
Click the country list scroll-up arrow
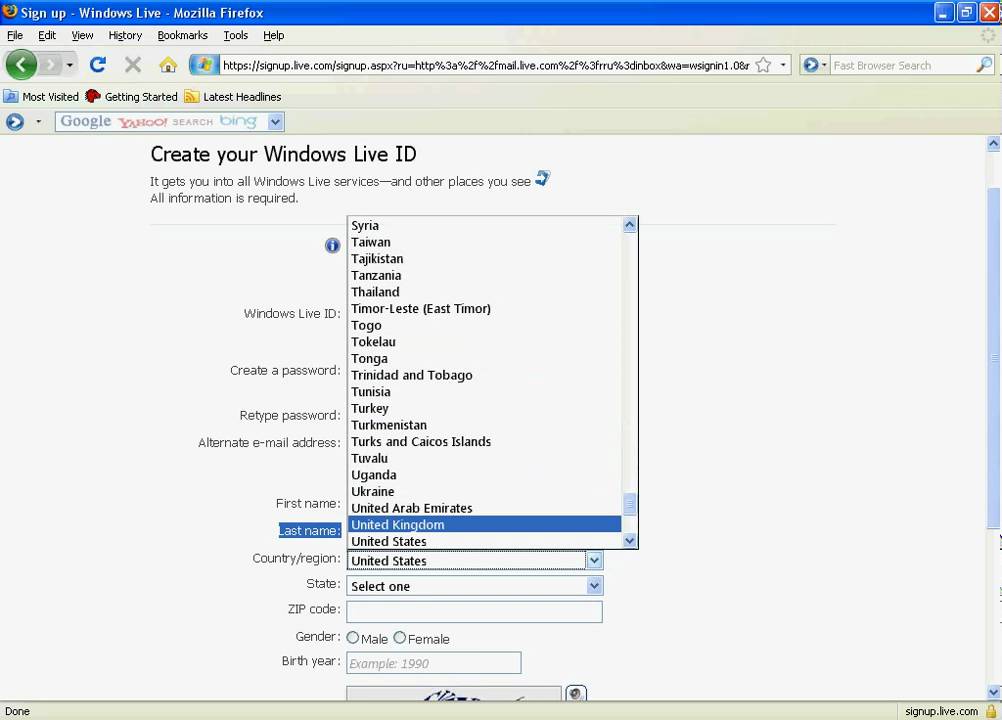coord(629,225)
